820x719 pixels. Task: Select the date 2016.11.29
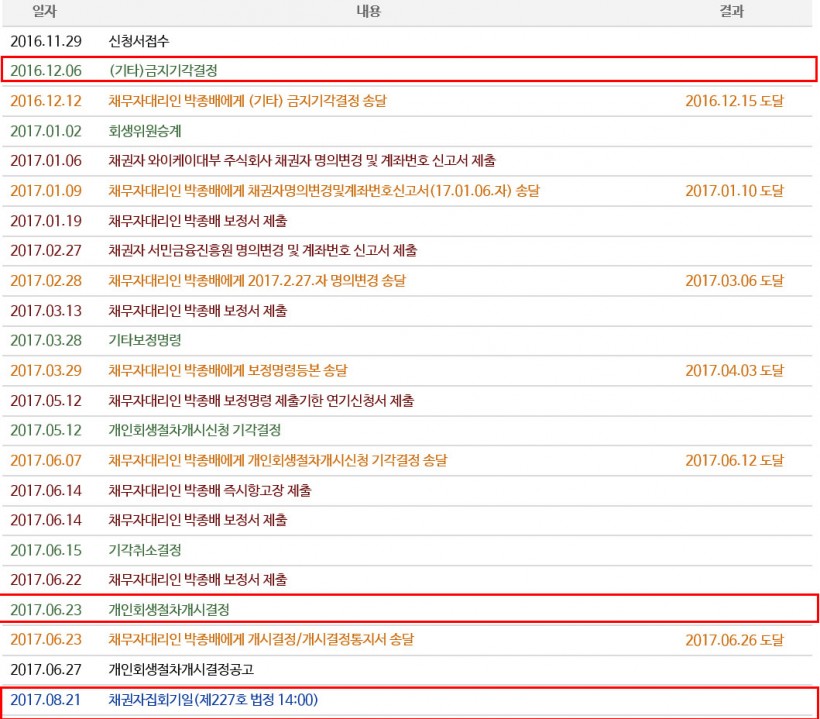[46, 41]
